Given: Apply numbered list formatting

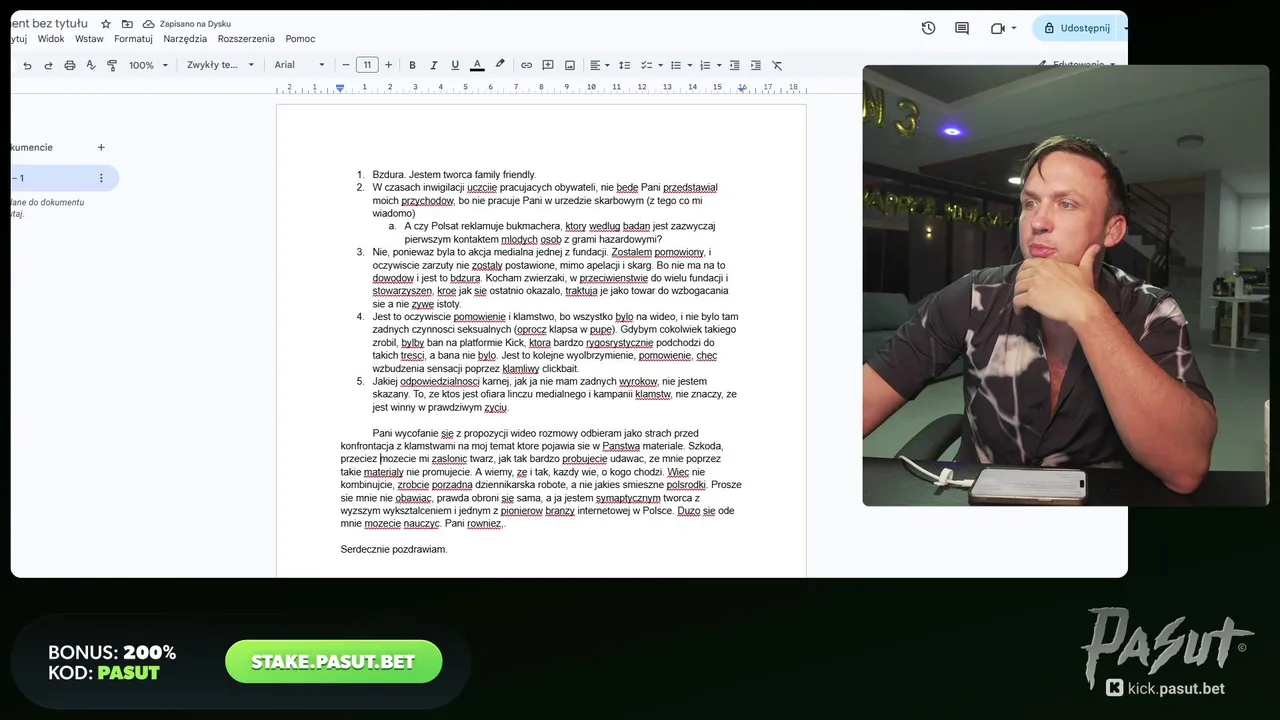Looking at the screenshot, I should tap(705, 65).
